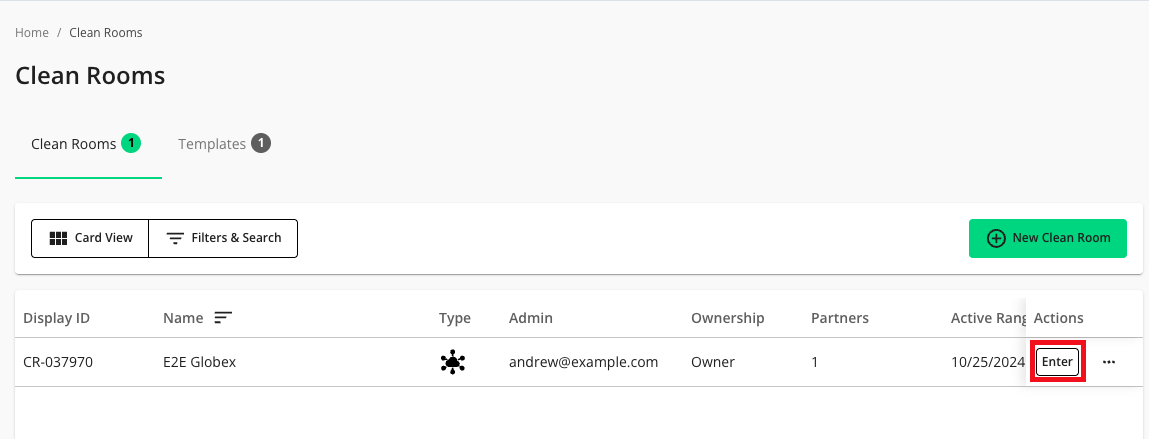Click the Display ID column header
This screenshot has width=1149, height=439.
tap(57, 318)
